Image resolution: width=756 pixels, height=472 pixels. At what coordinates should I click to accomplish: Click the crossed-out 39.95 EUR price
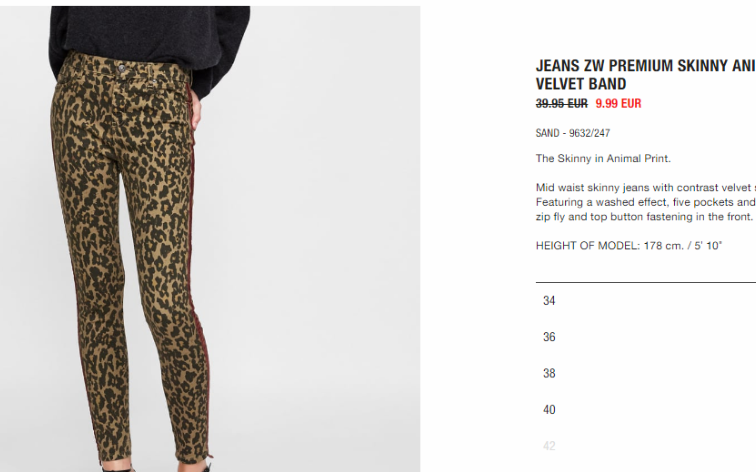point(562,104)
